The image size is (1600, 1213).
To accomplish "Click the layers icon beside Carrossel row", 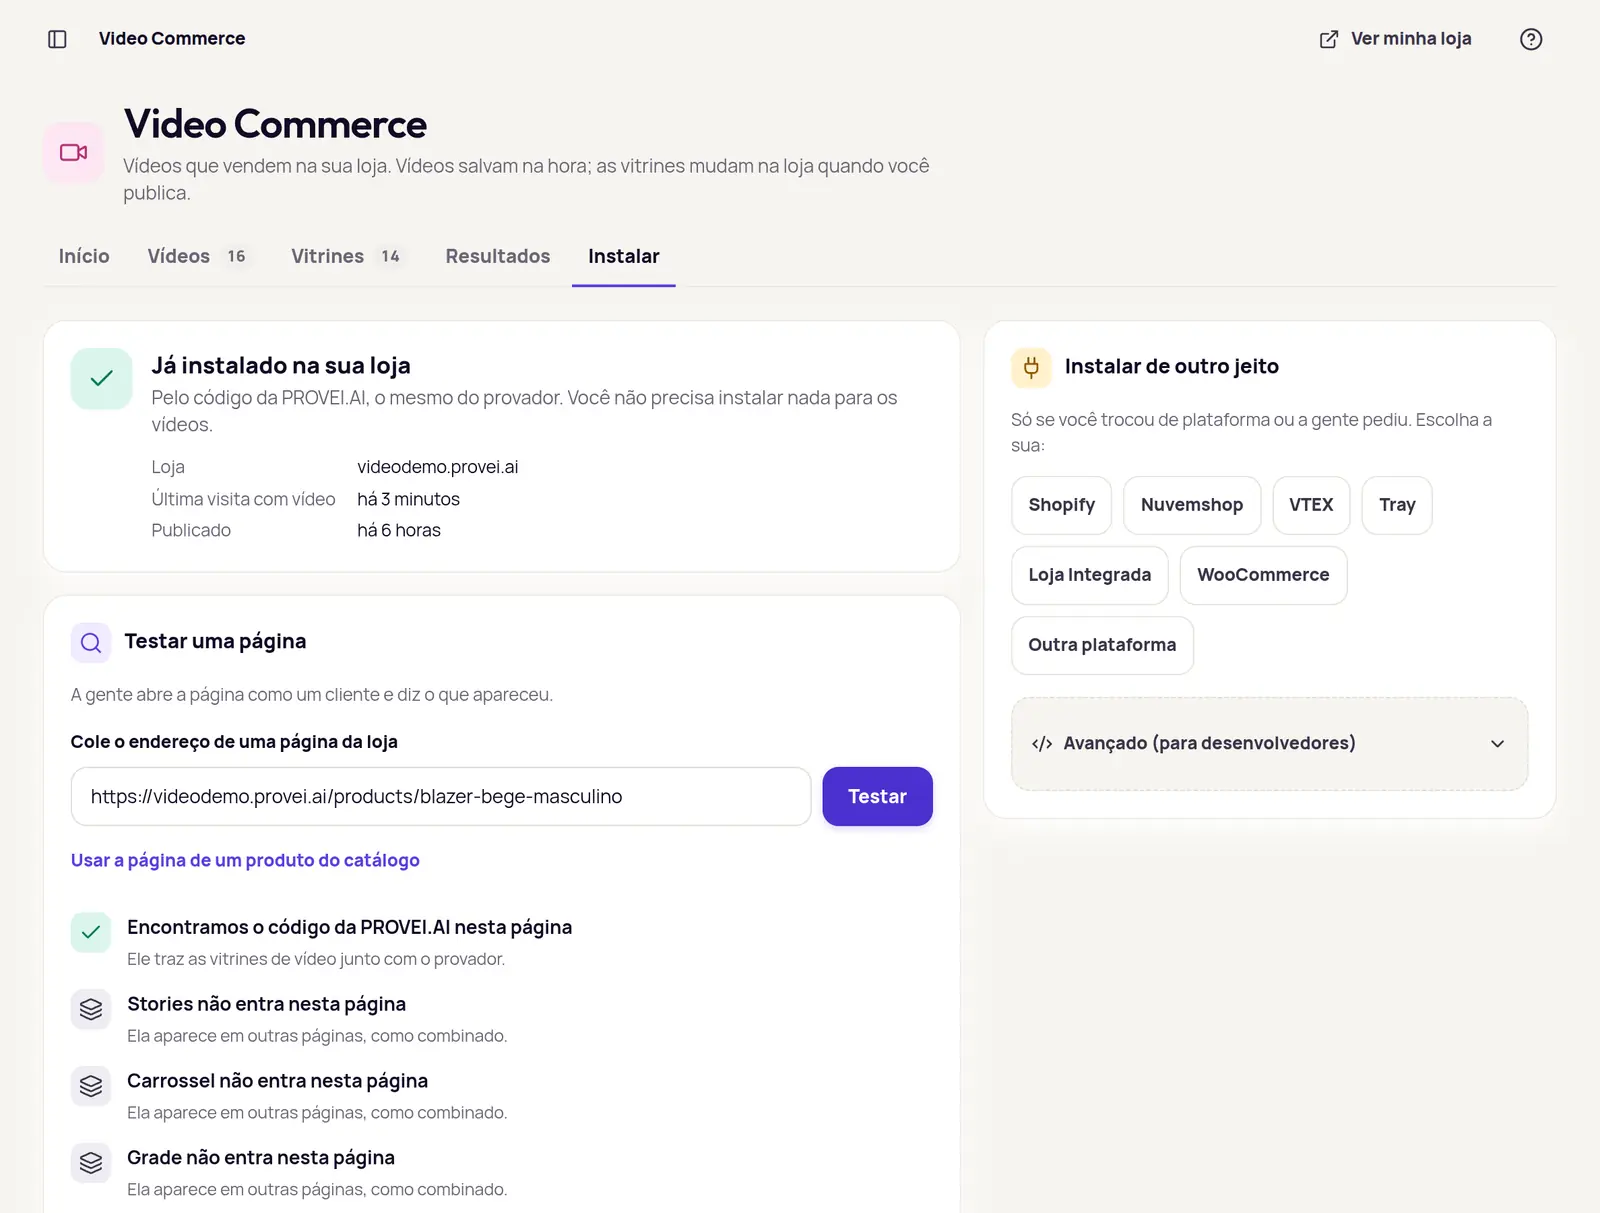I will coord(91,1086).
